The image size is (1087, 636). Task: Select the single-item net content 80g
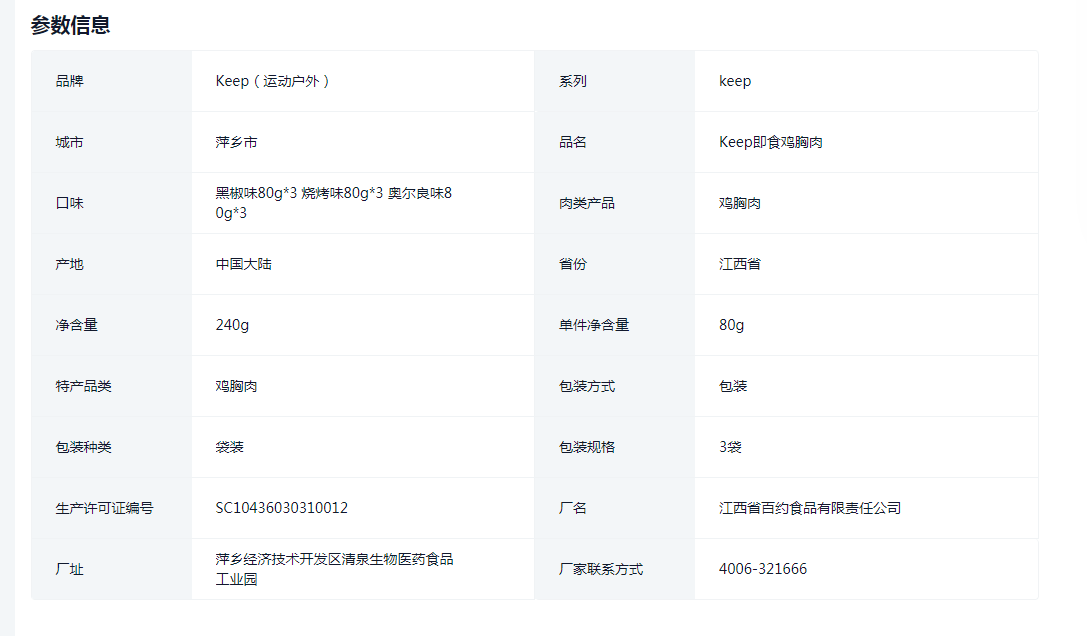point(731,325)
